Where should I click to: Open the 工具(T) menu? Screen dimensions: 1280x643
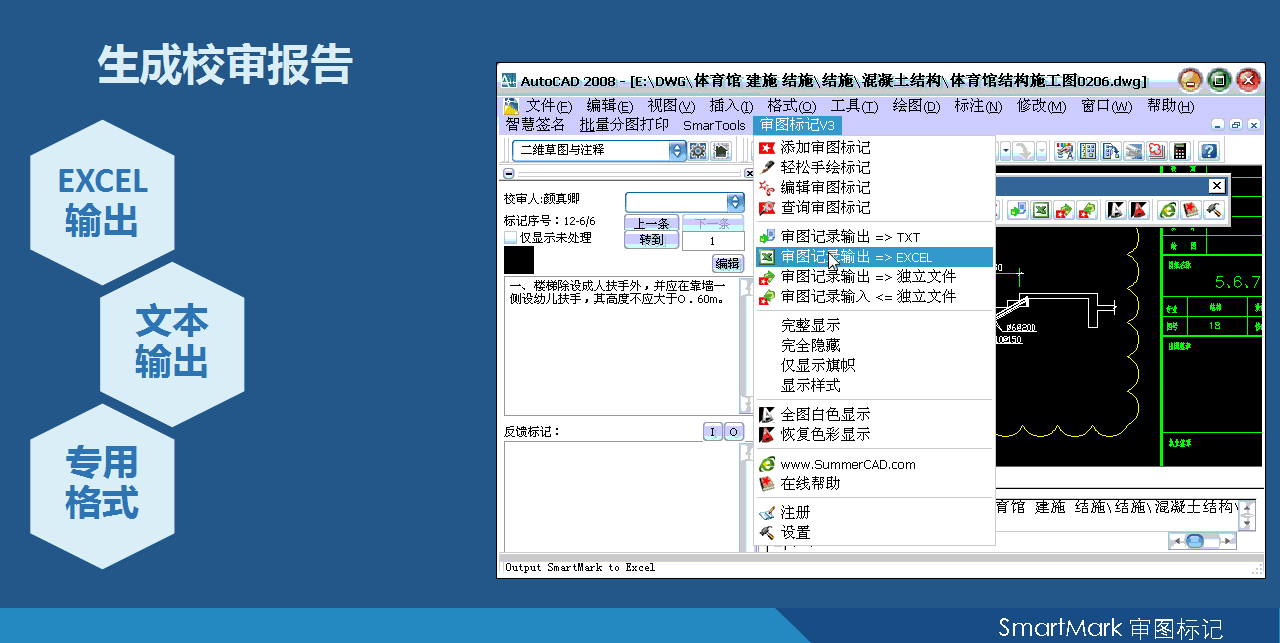point(854,106)
